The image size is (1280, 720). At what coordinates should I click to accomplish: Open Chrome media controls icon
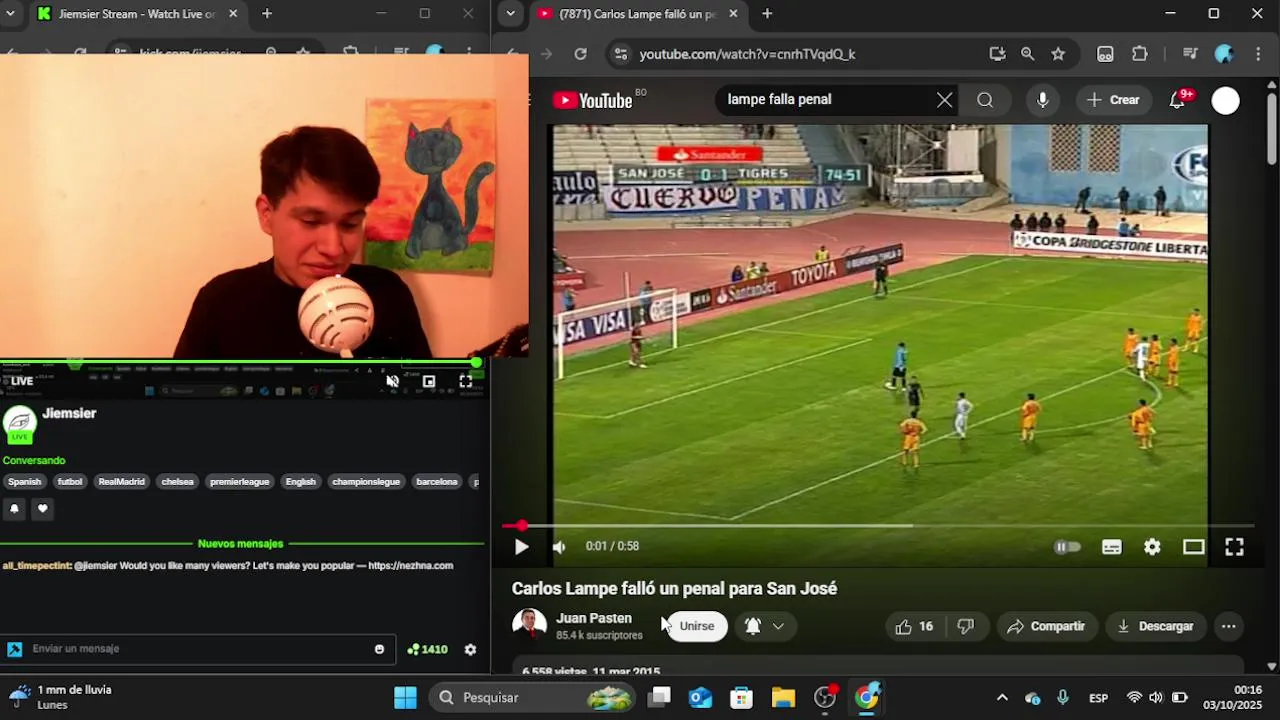pyautogui.click(x=1190, y=54)
